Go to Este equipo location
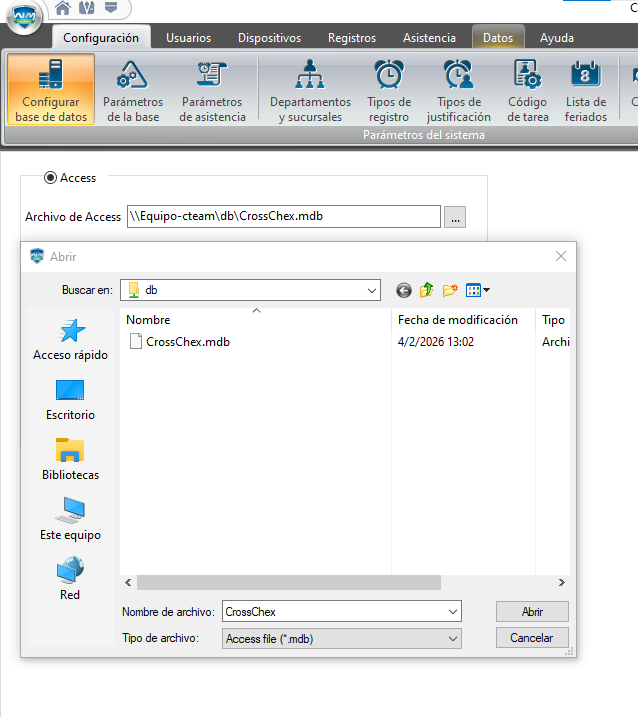The height and width of the screenshot is (717, 638). pyautogui.click(x=70, y=519)
